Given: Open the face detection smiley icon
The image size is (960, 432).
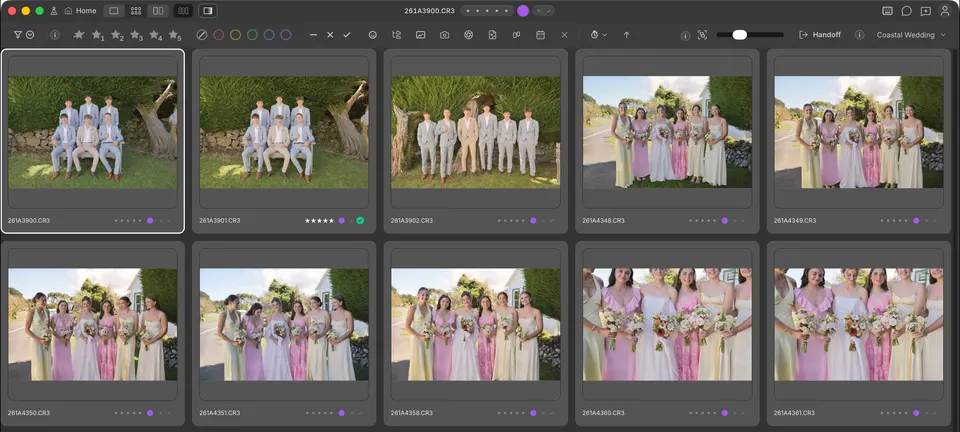Looking at the screenshot, I should pyautogui.click(x=372, y=35).
